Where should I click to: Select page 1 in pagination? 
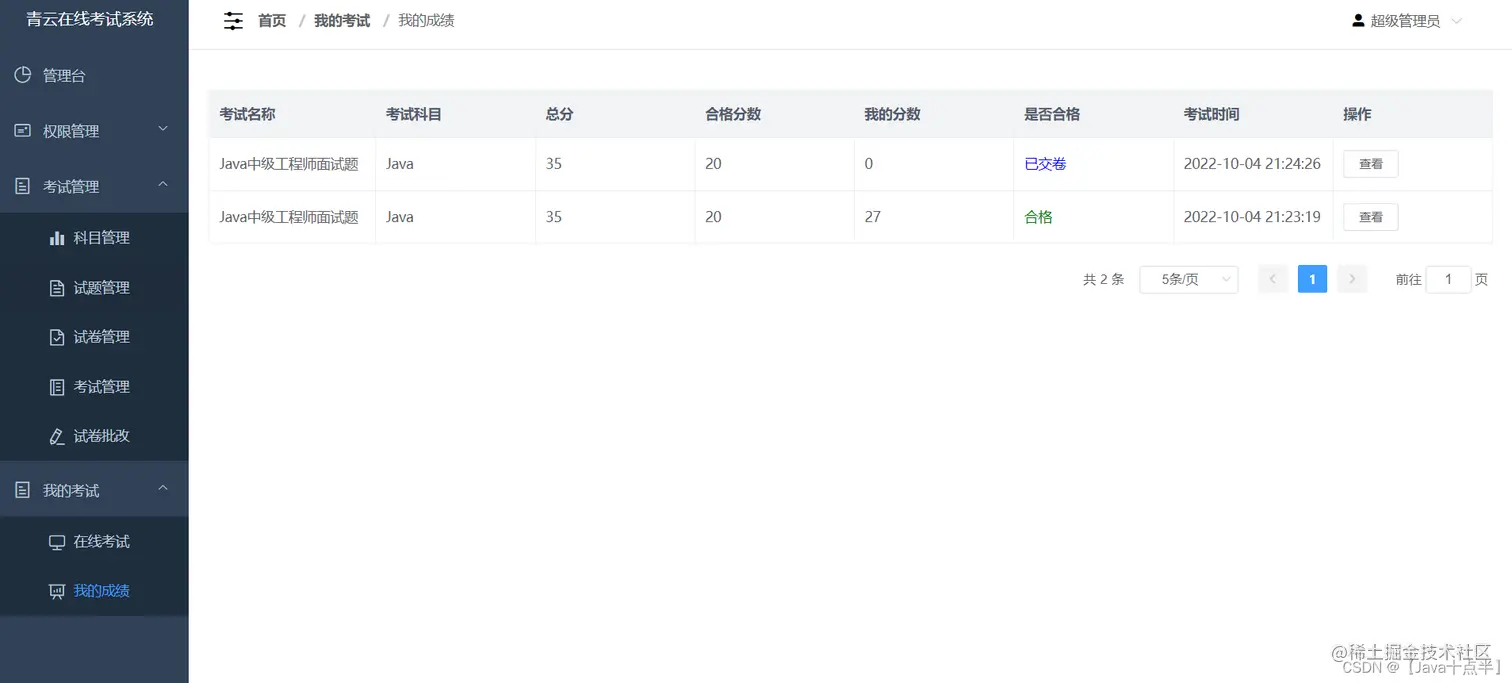coord(1312,280)
